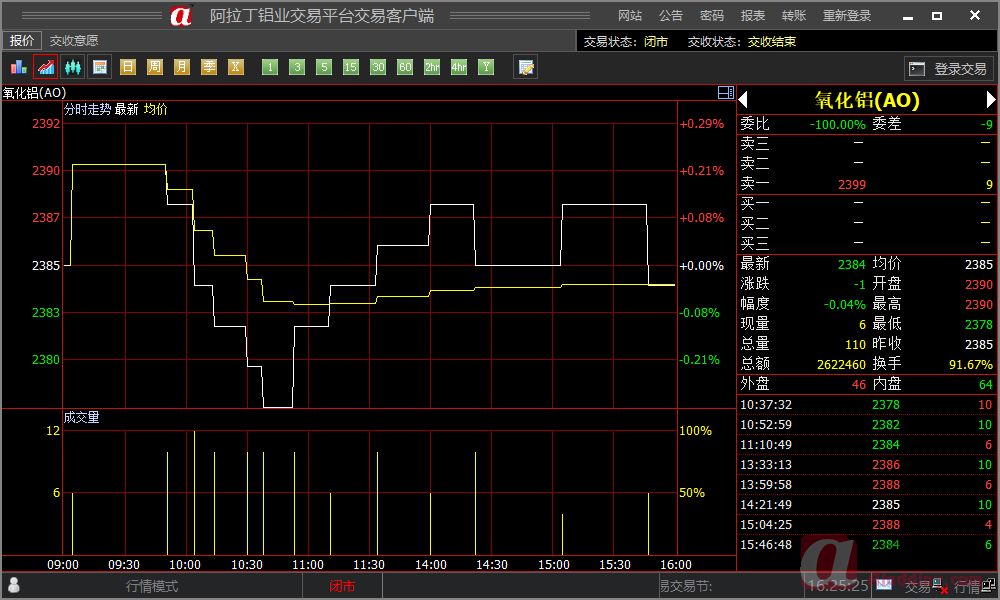Toggle the chart panel layout icon
The height and width of the screenshot is (600, 1000).
click(x=726, y=92)
